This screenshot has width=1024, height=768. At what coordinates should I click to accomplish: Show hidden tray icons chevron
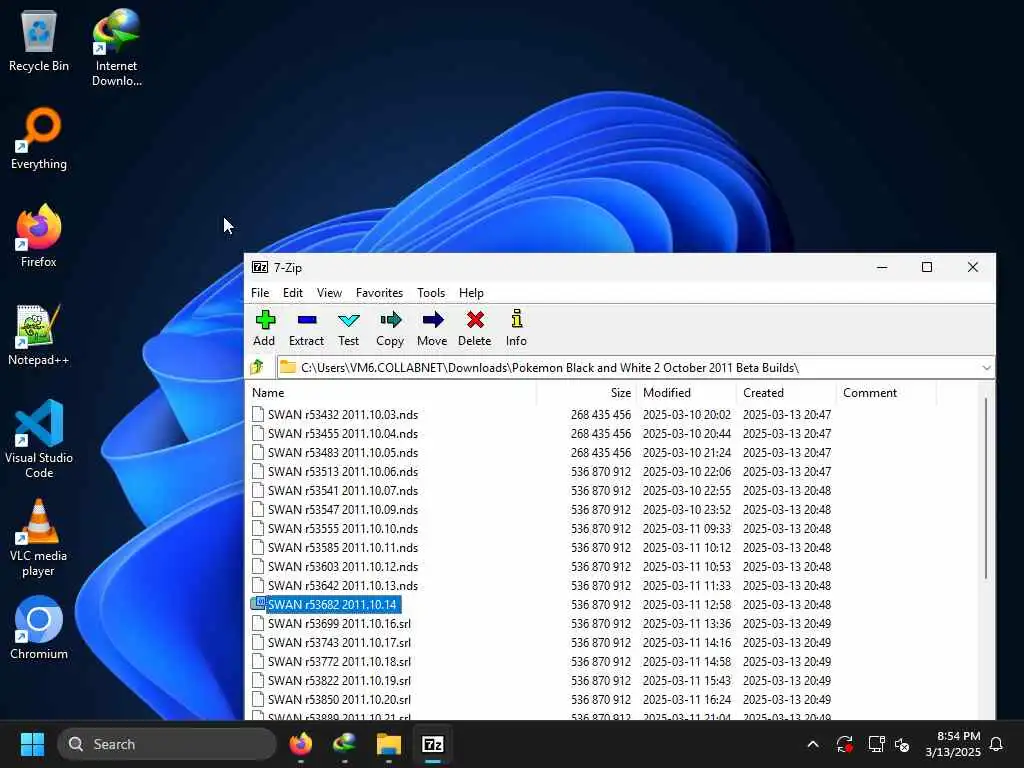pyautogui.click(x=813, y=744)
